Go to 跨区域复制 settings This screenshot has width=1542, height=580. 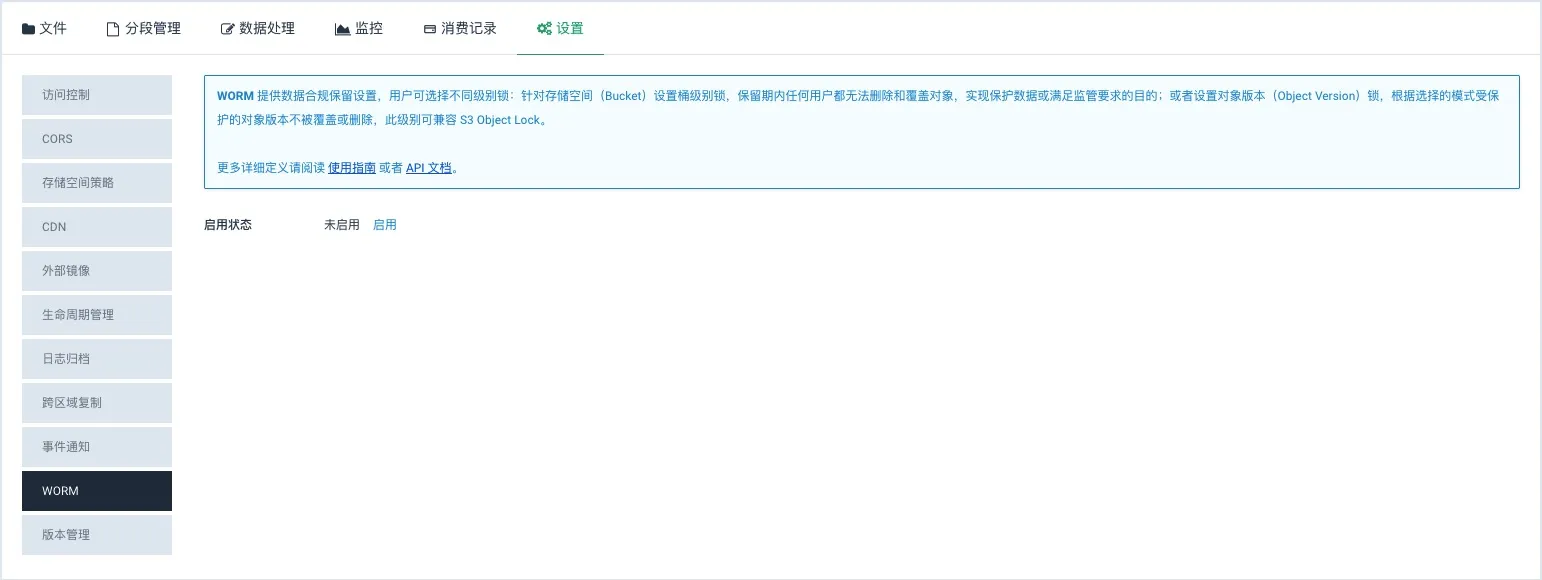[x=97, y=403]
